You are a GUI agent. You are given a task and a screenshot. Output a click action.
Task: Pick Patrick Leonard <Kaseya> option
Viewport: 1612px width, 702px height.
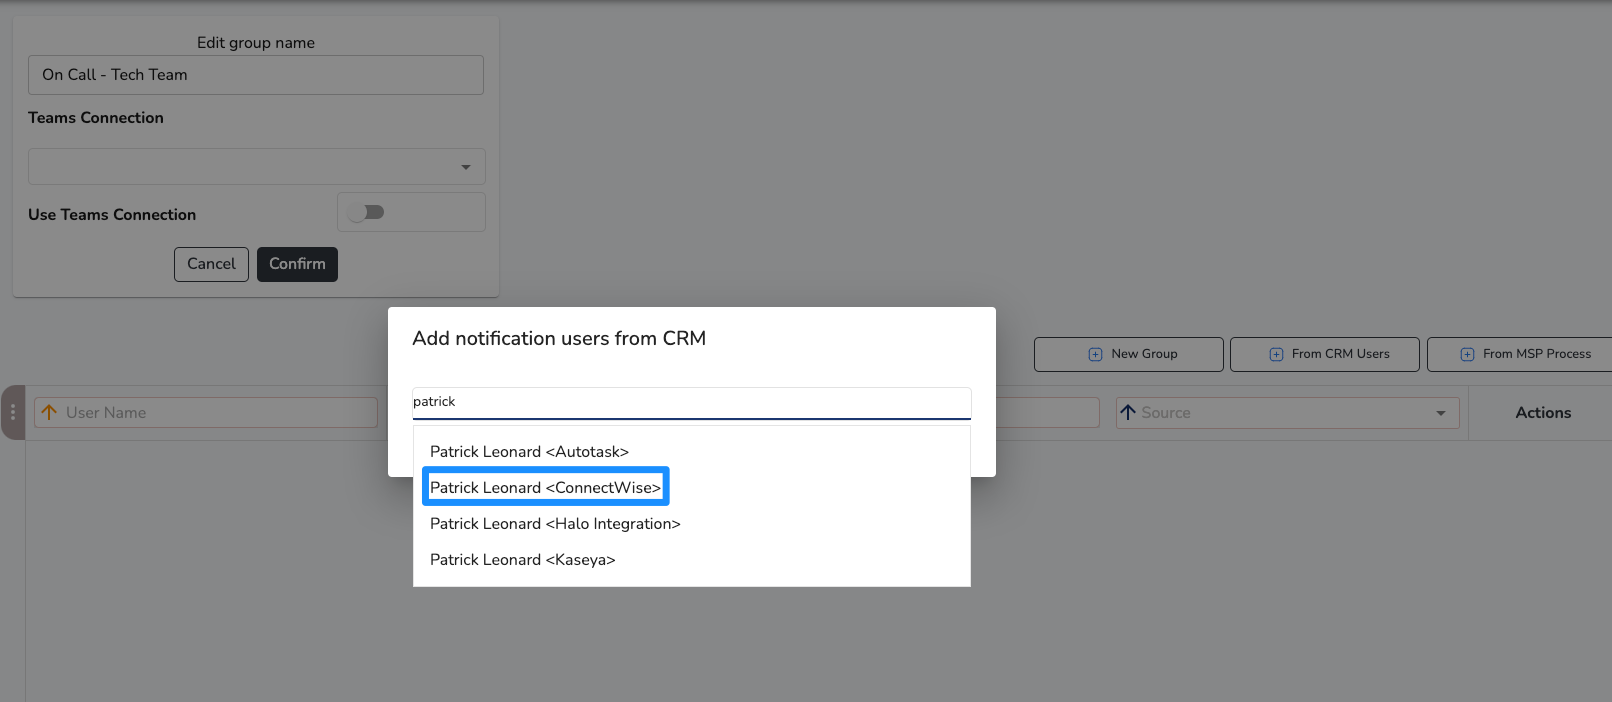point(692,560)
